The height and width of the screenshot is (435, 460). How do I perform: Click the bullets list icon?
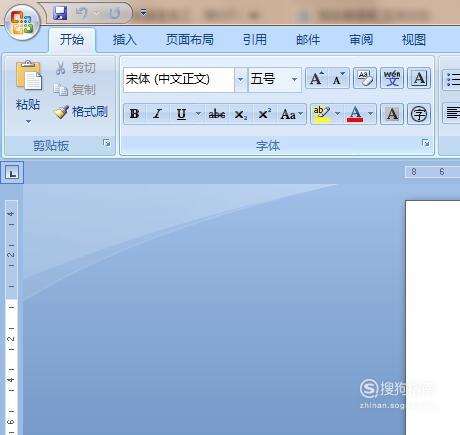[x=452, y=80]
